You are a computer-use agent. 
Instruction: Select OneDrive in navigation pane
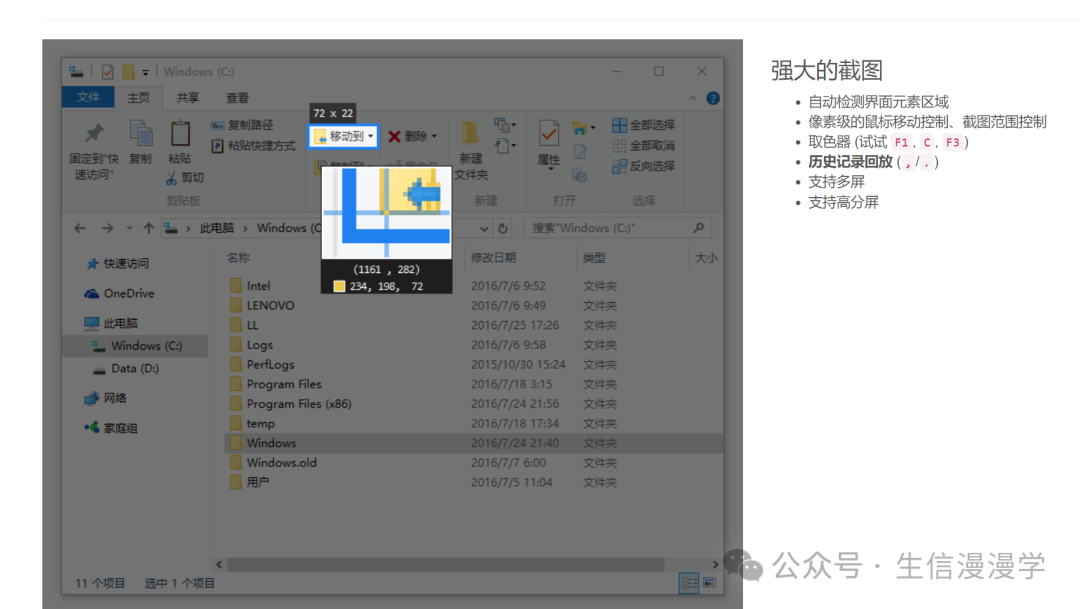coord(119,293)
